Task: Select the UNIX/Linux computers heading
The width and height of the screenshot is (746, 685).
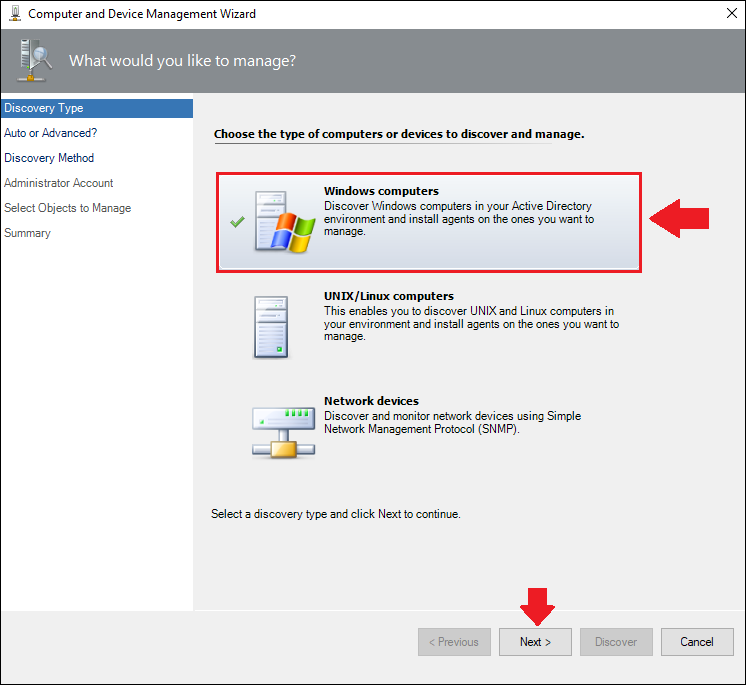Action: click(389, 296)
